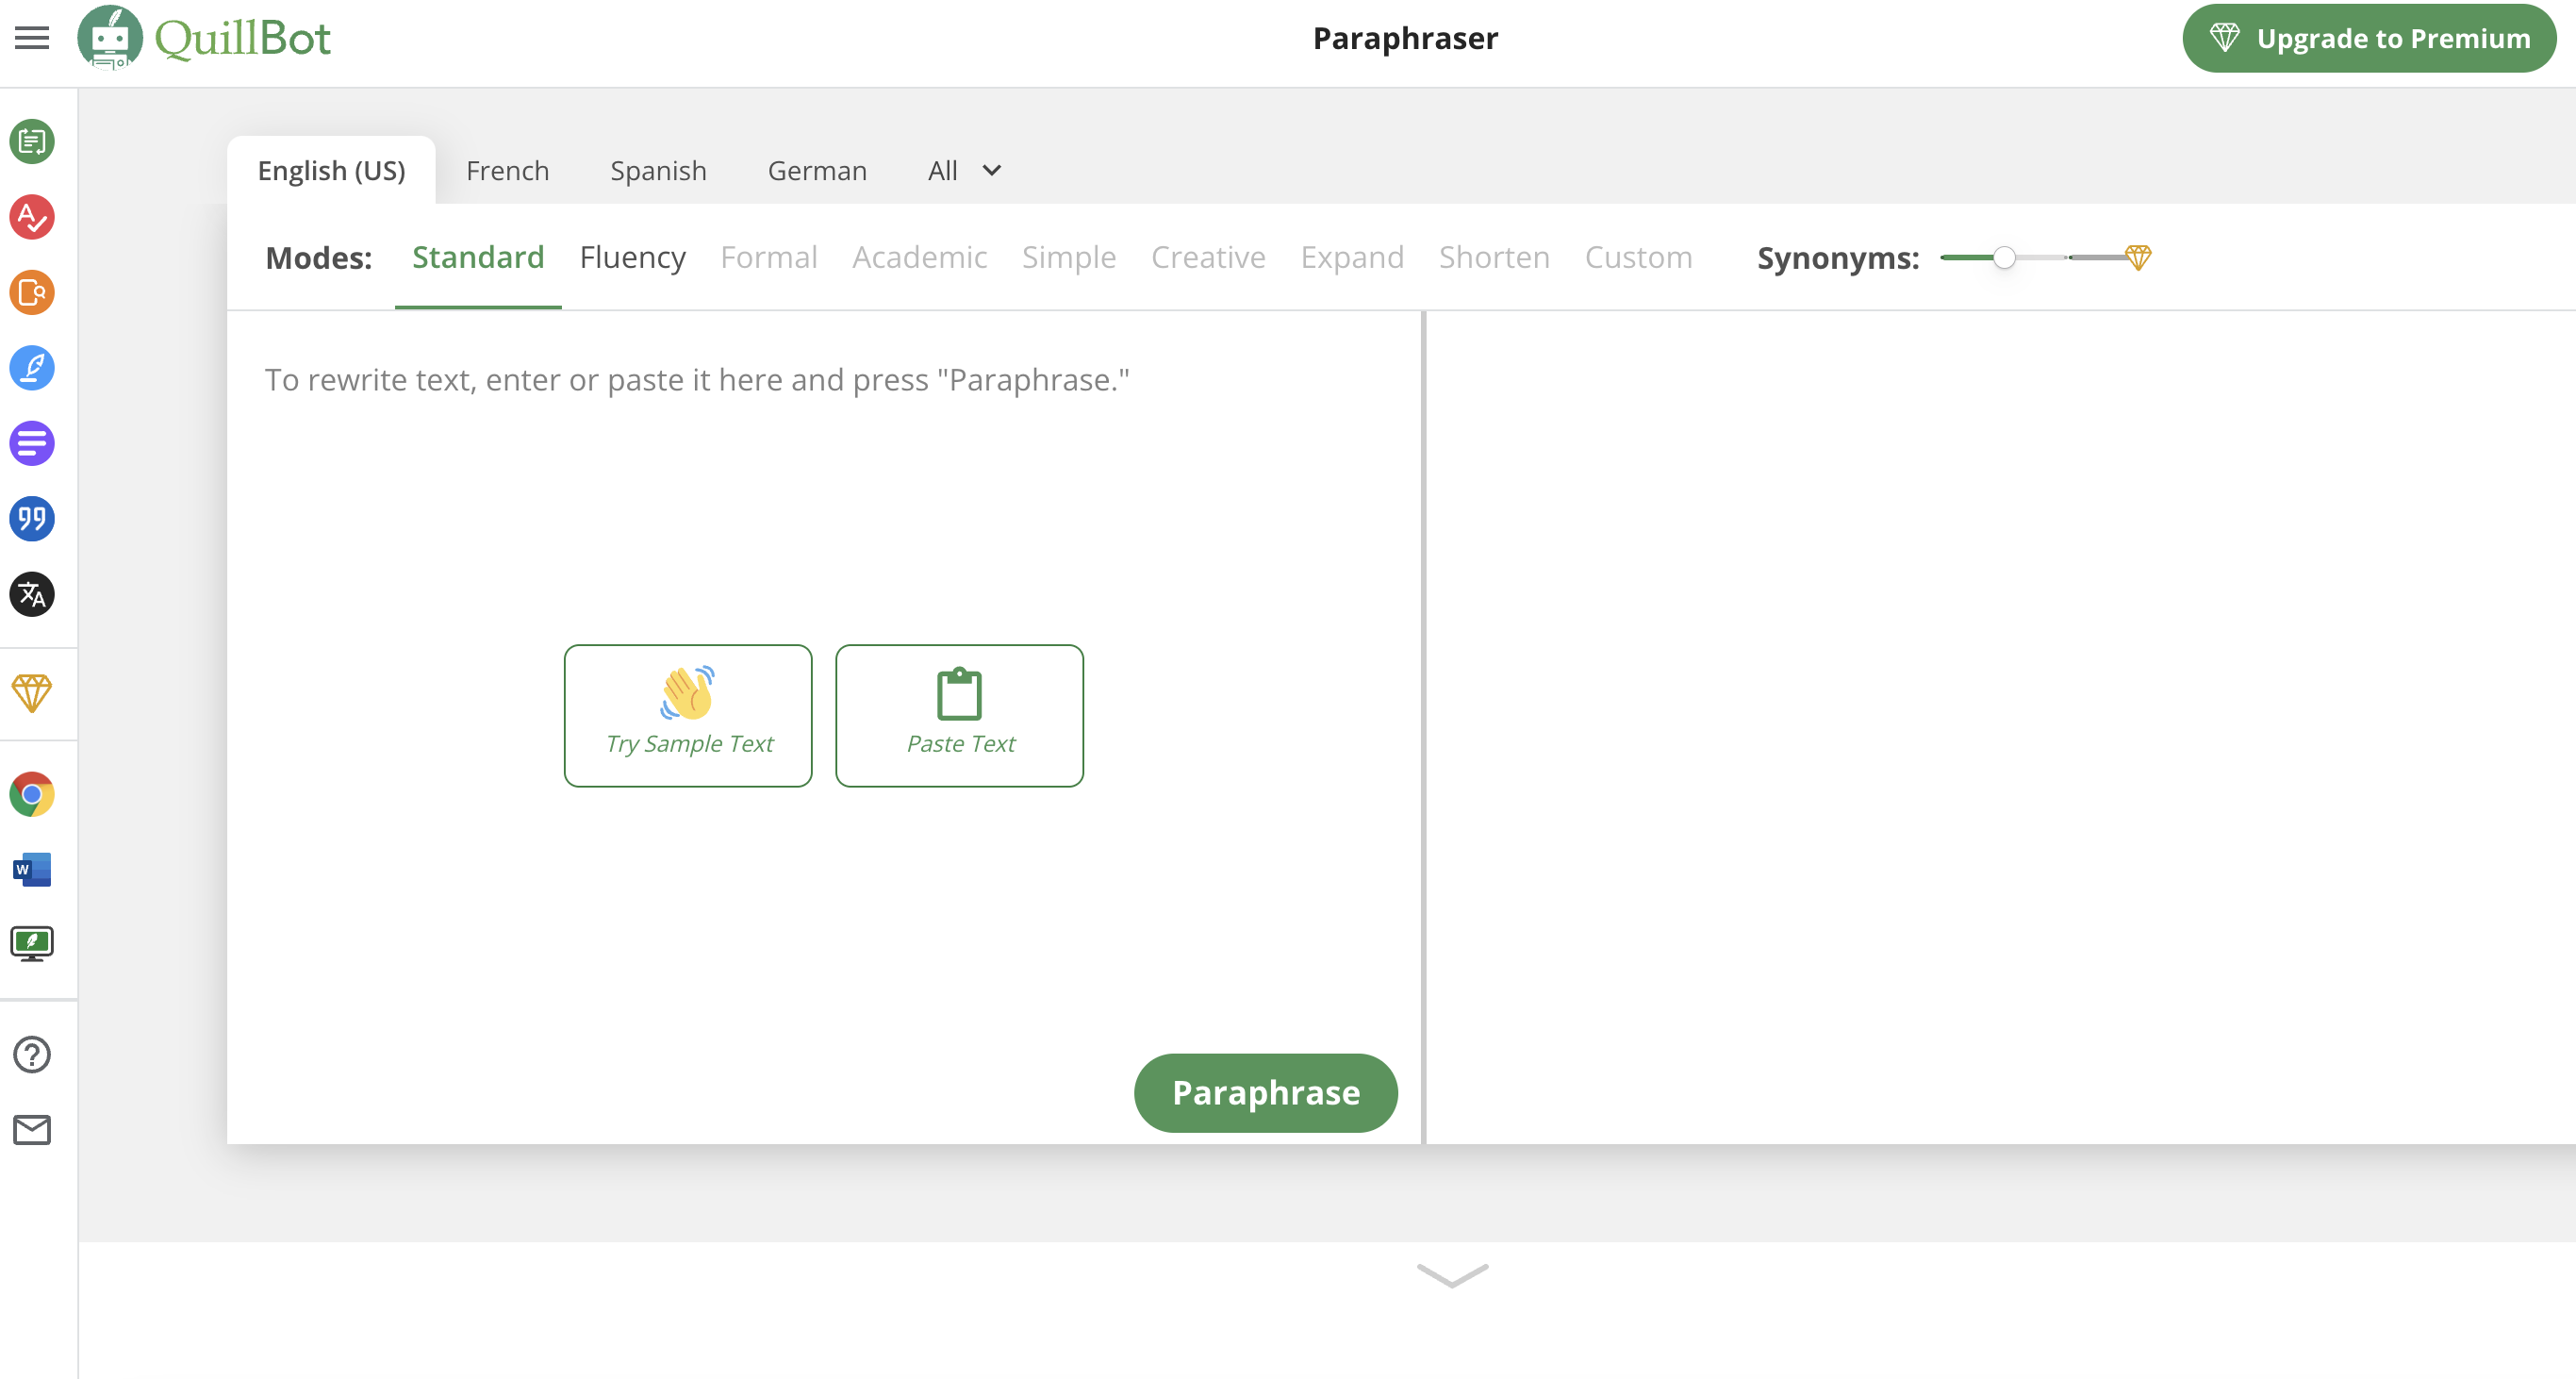This screenshot has height=1379, width=2576.
Task: Click the Try Sample Text button
Action: pyautogui.click(x=688, y=714)
